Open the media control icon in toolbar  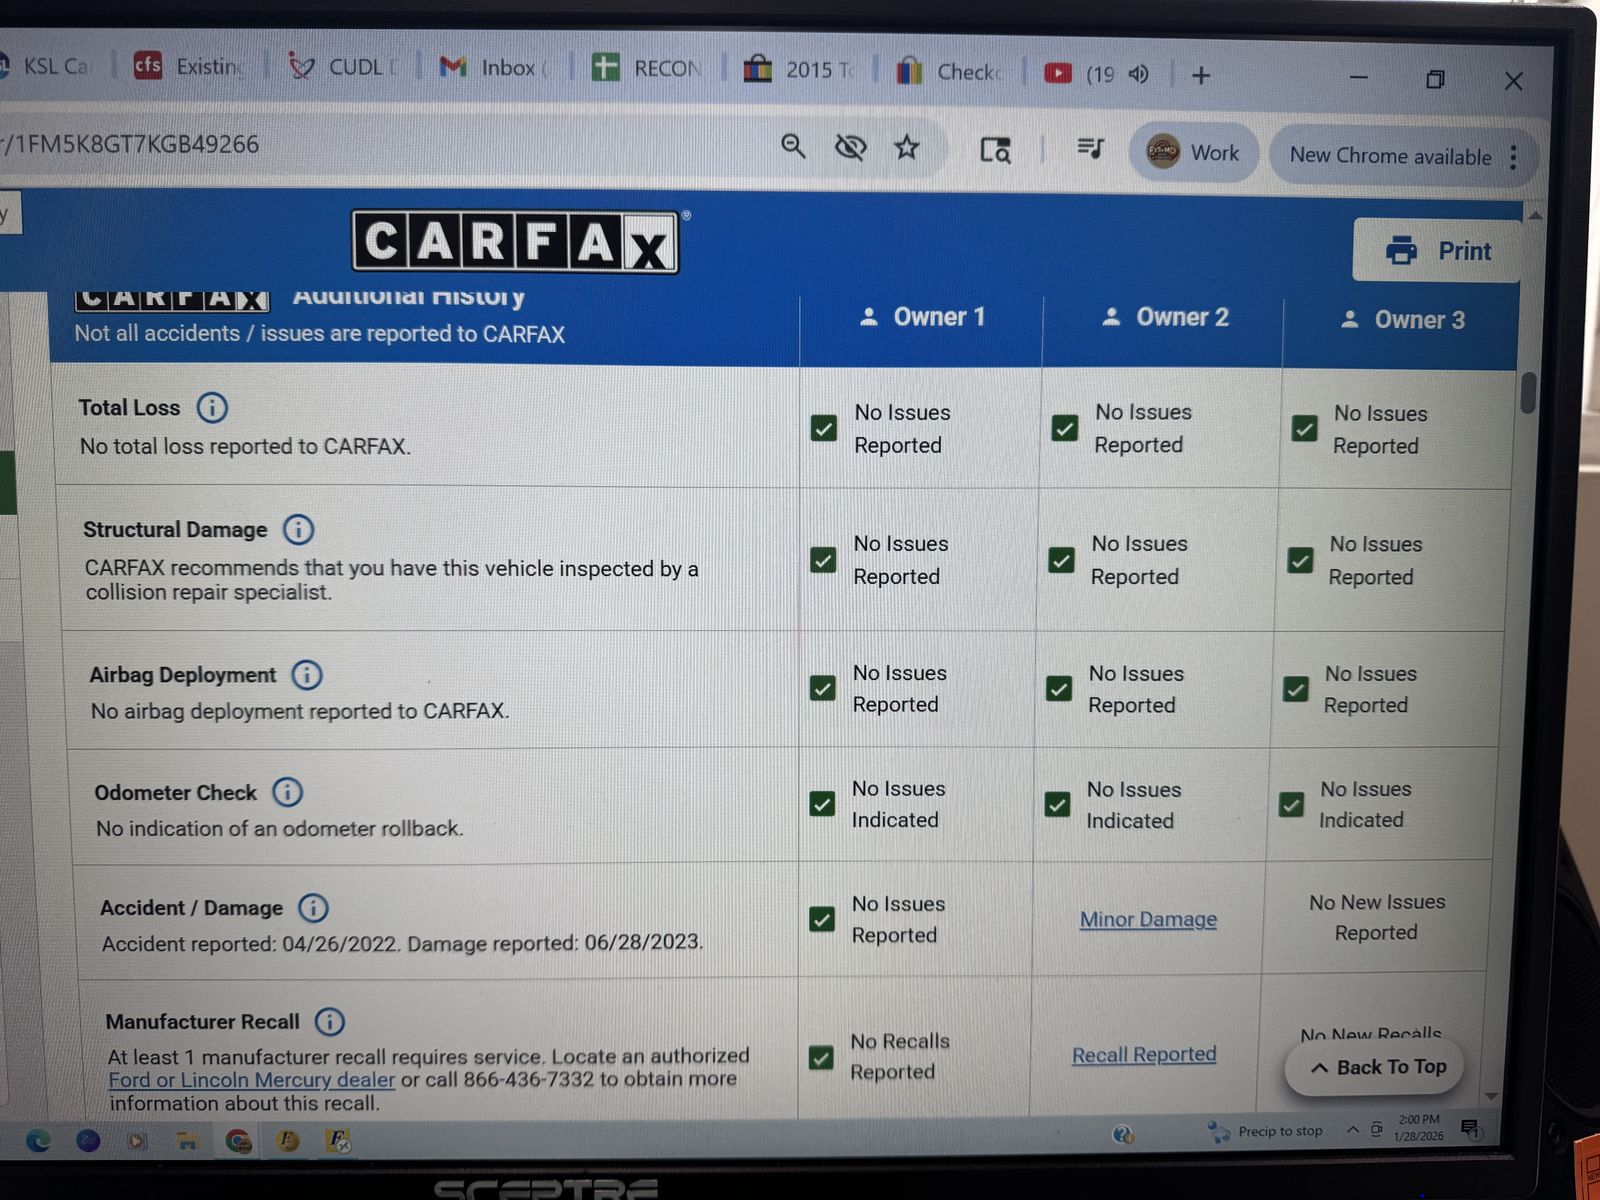pos(1090,149)
